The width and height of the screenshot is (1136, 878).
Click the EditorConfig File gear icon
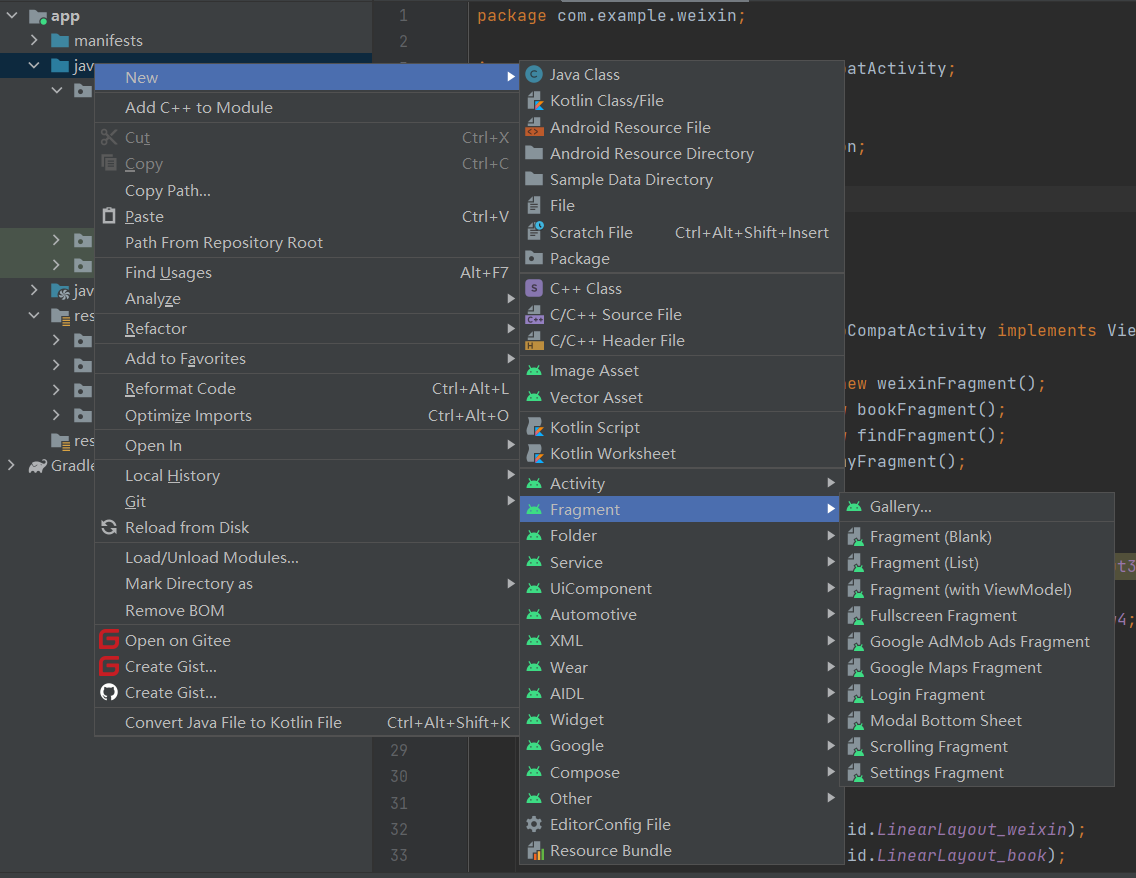coord(534,824)
